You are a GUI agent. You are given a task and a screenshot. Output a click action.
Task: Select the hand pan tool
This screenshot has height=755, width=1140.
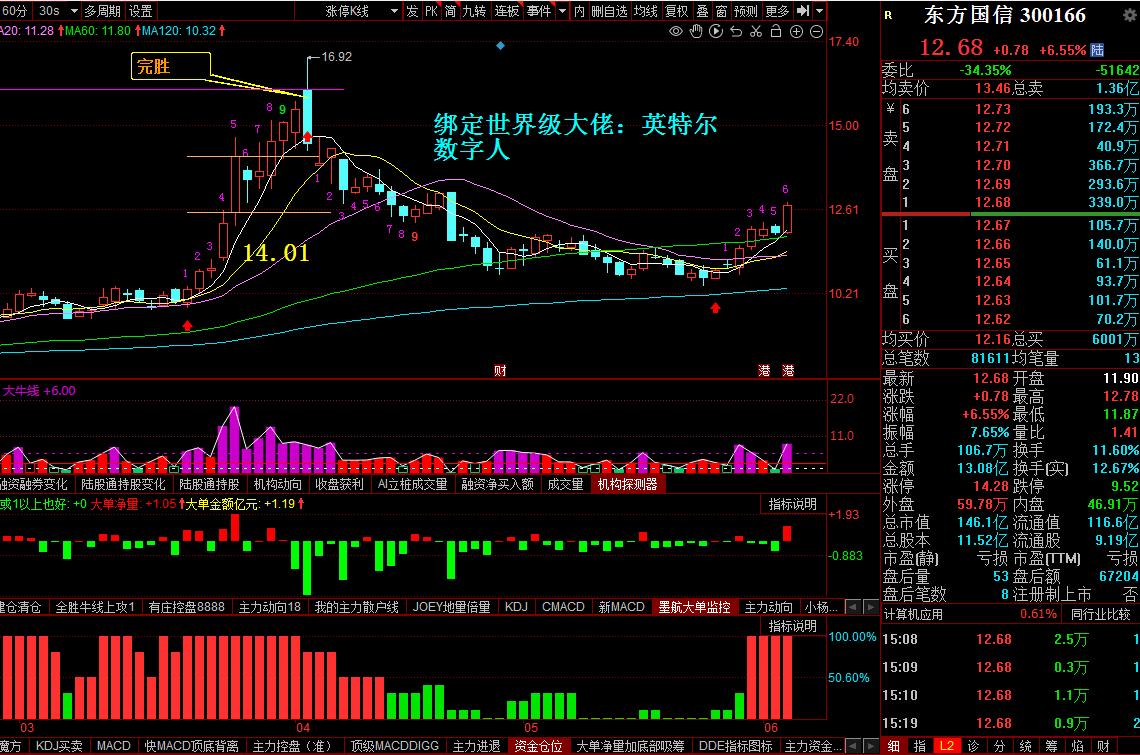pyautogui.click(x=696, y=31)
